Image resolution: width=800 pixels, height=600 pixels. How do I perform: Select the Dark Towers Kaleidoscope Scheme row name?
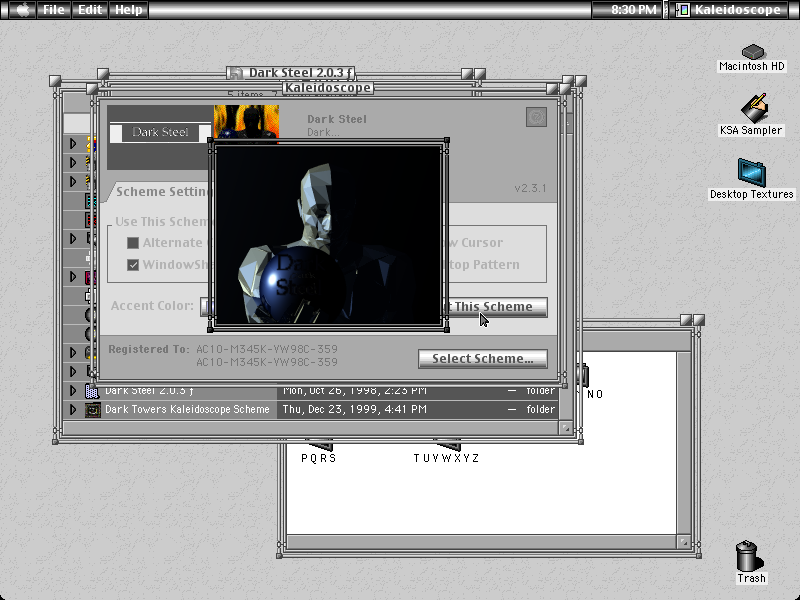(x=187, y=409)
